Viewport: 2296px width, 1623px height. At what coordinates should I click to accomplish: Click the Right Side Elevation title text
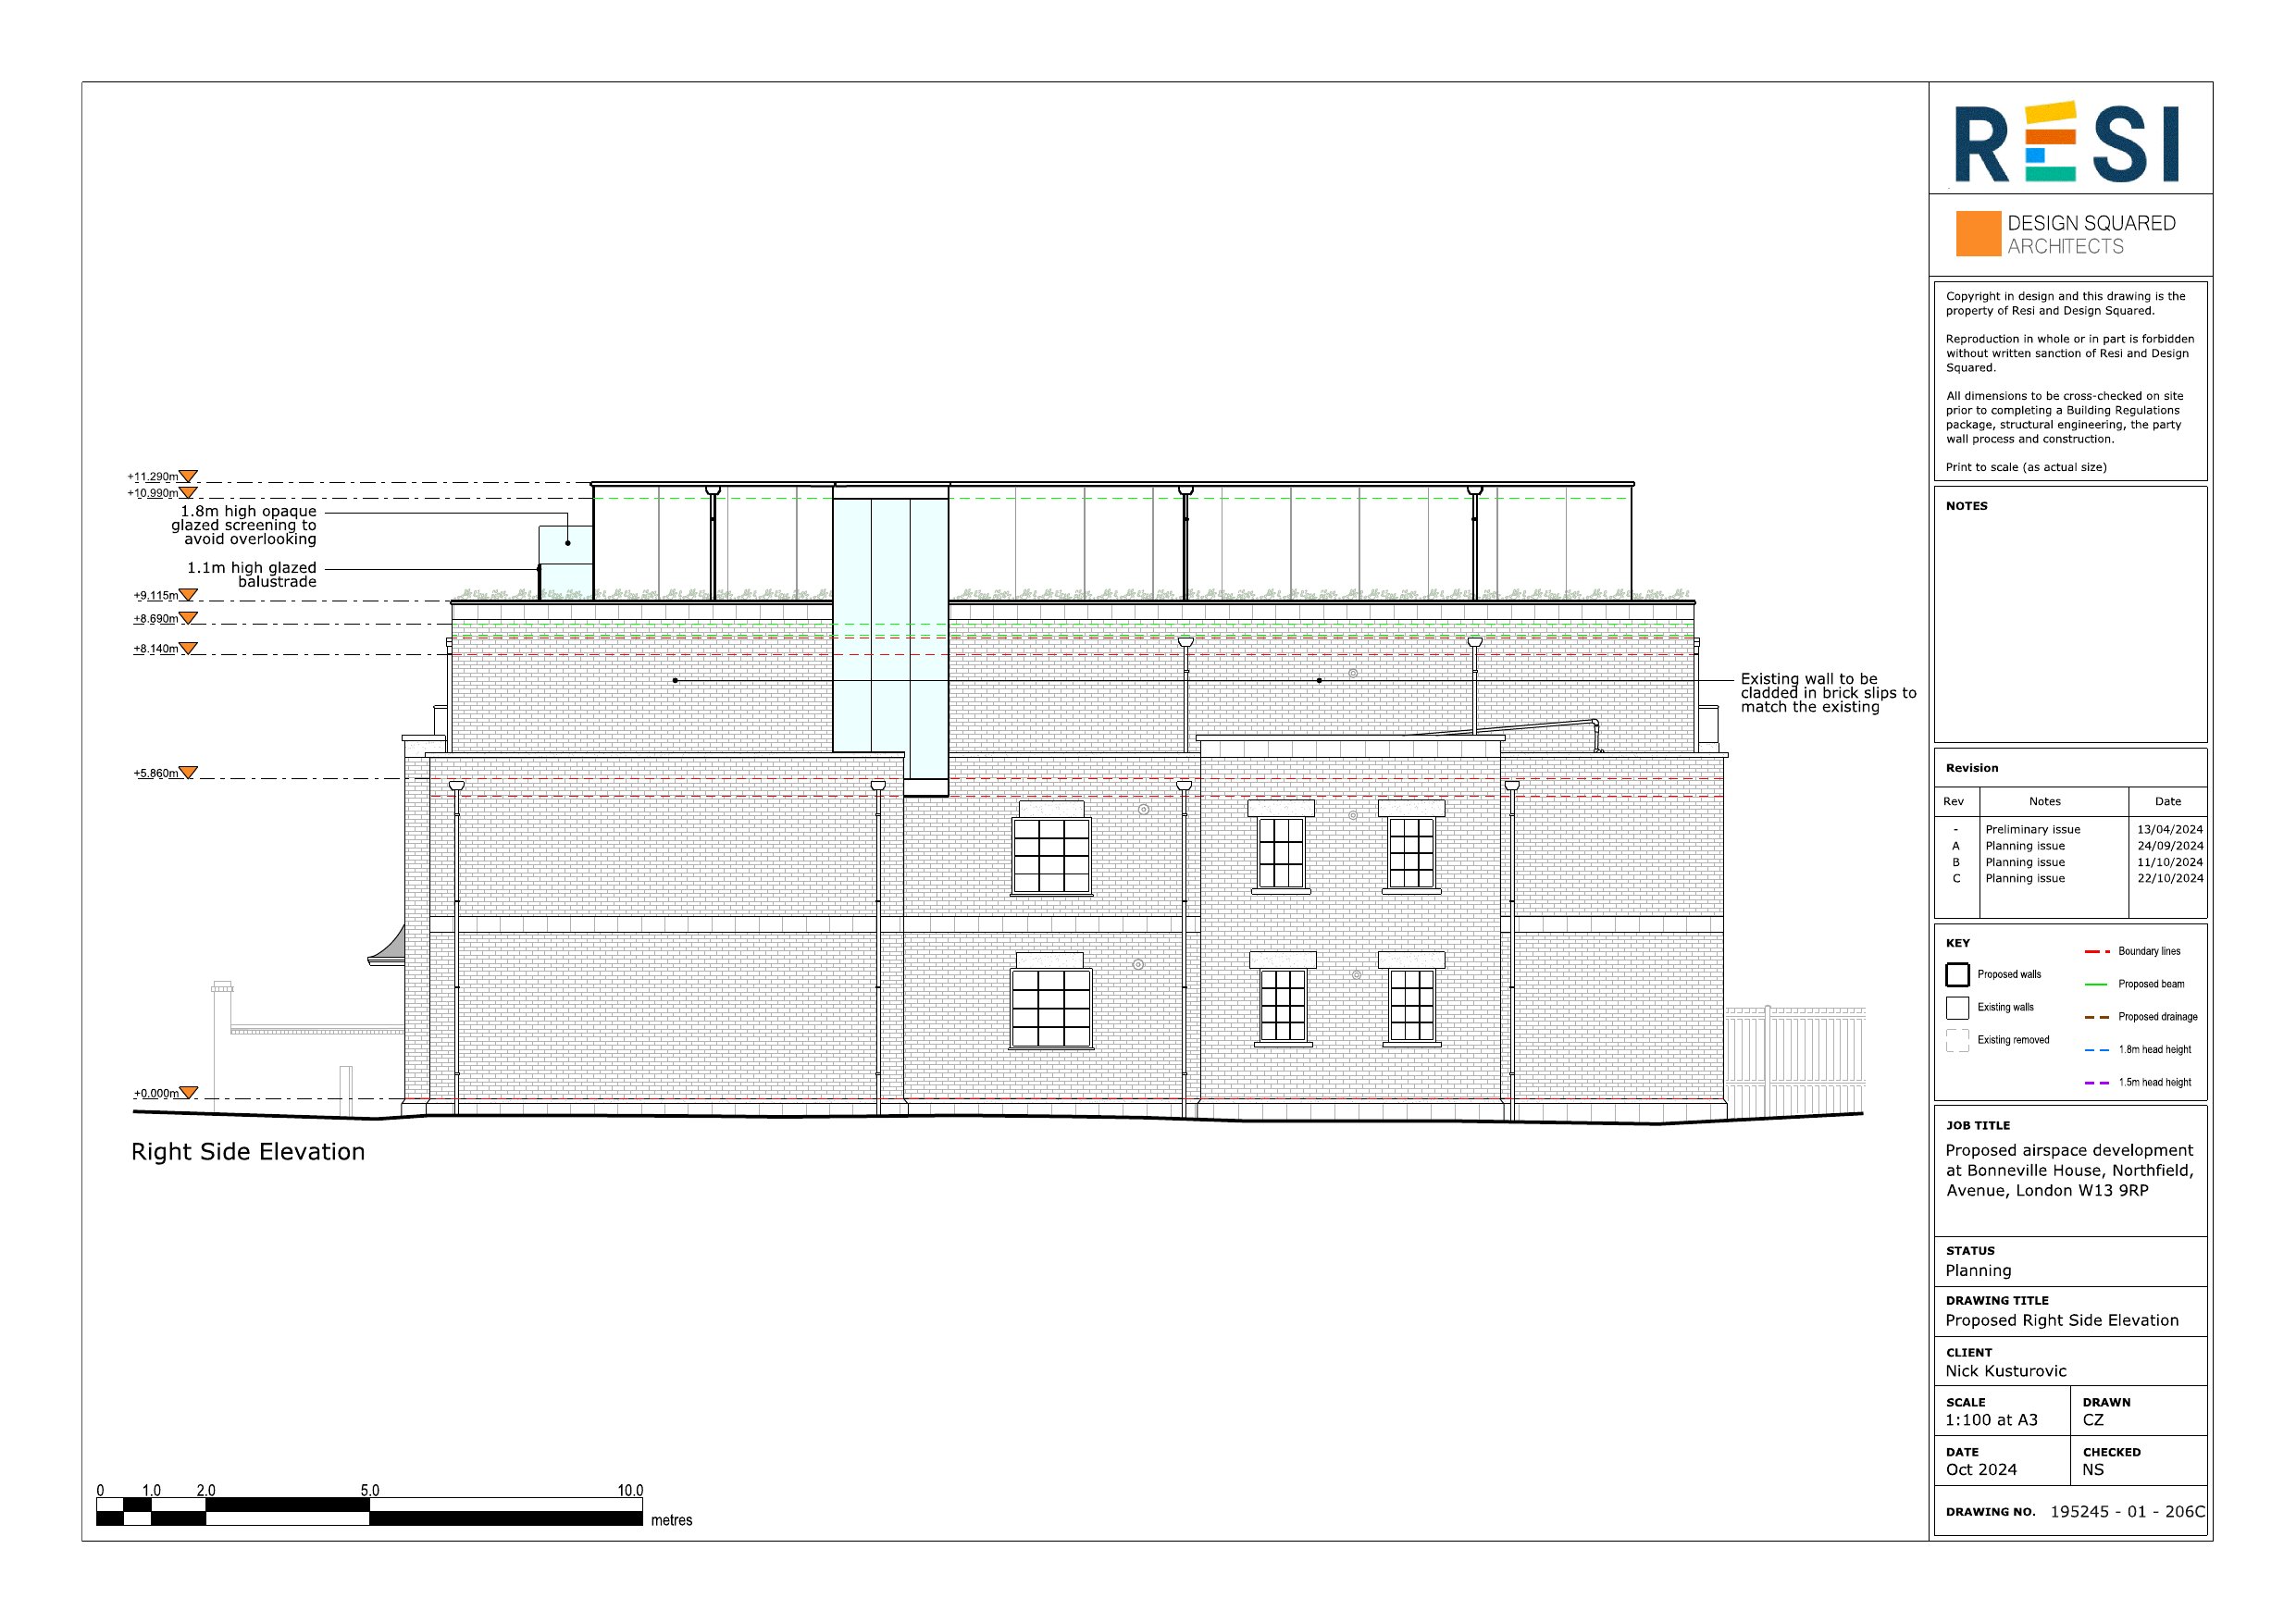point(248,1152)
